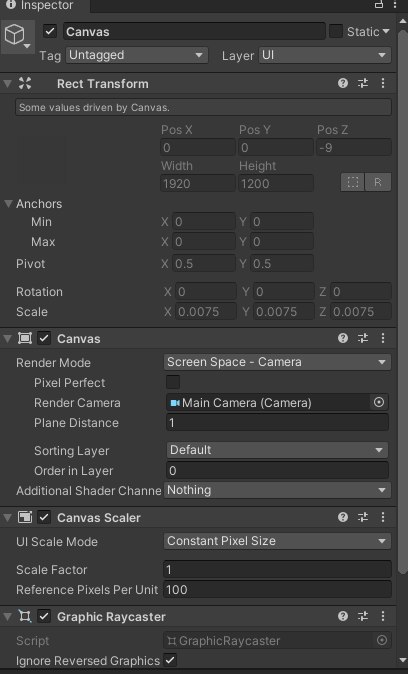
Task: Enable the Pixel Perfect checkbox
Action: pos(173,382)
